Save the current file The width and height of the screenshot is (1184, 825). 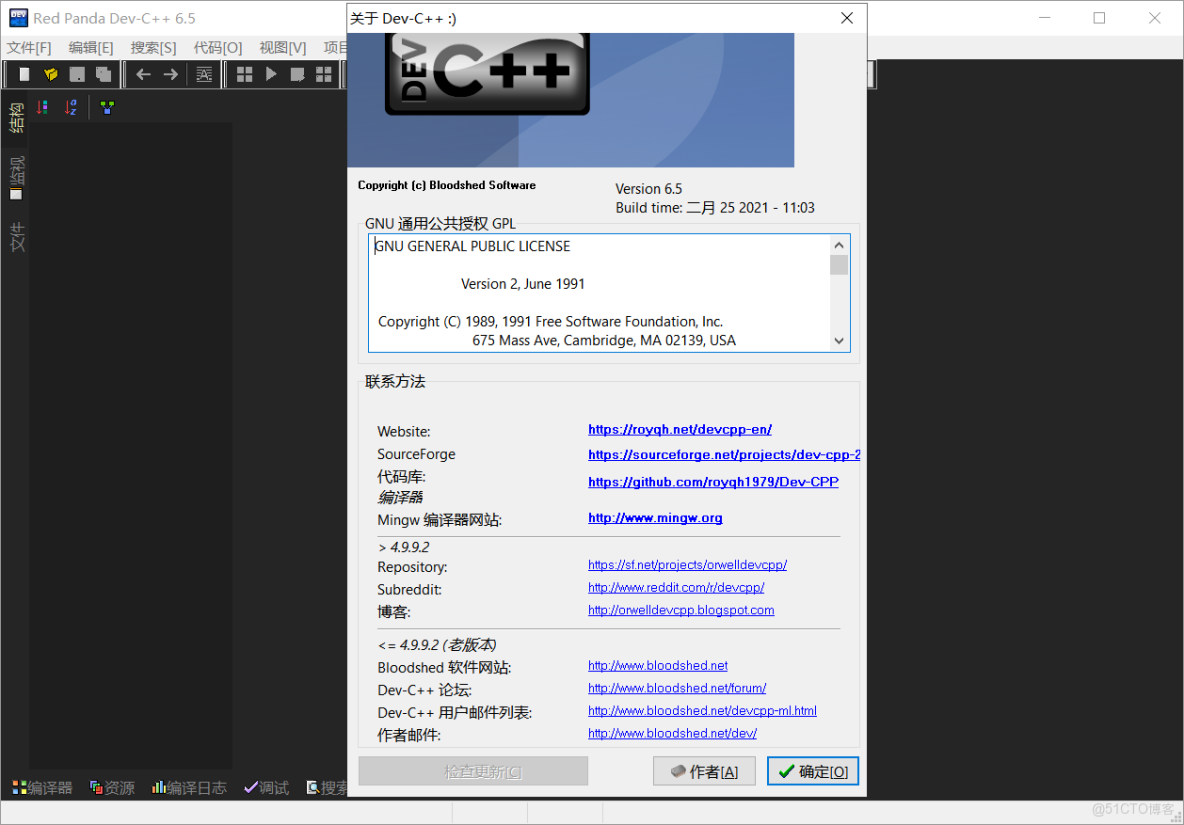77,73
